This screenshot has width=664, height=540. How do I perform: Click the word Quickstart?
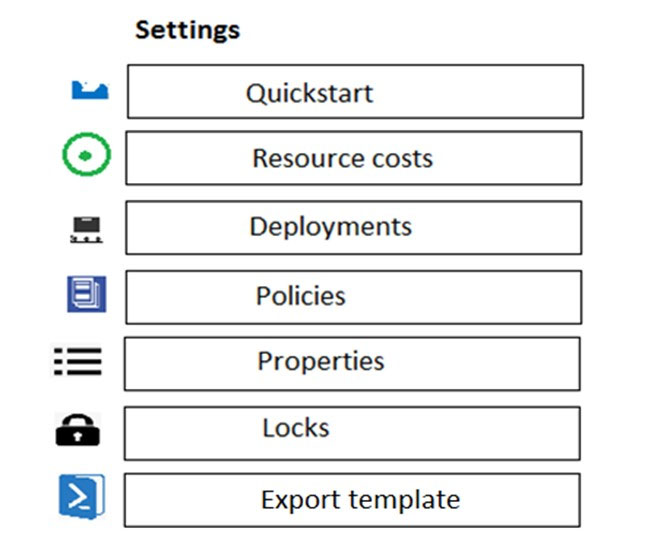click(310, 93)
